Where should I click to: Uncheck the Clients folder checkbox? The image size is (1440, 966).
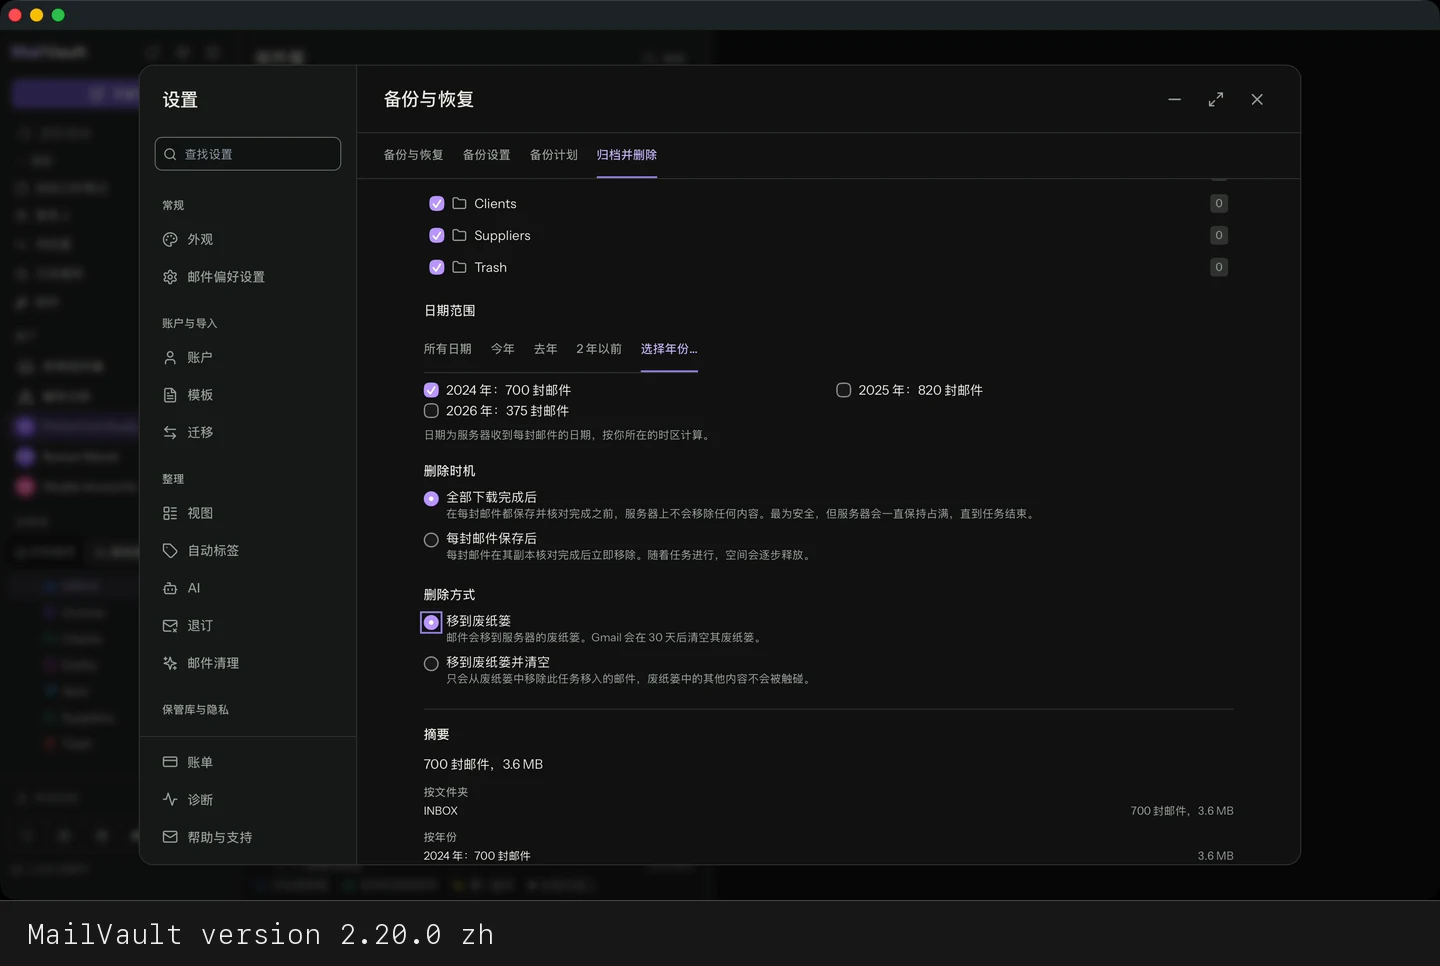(437, 204)
